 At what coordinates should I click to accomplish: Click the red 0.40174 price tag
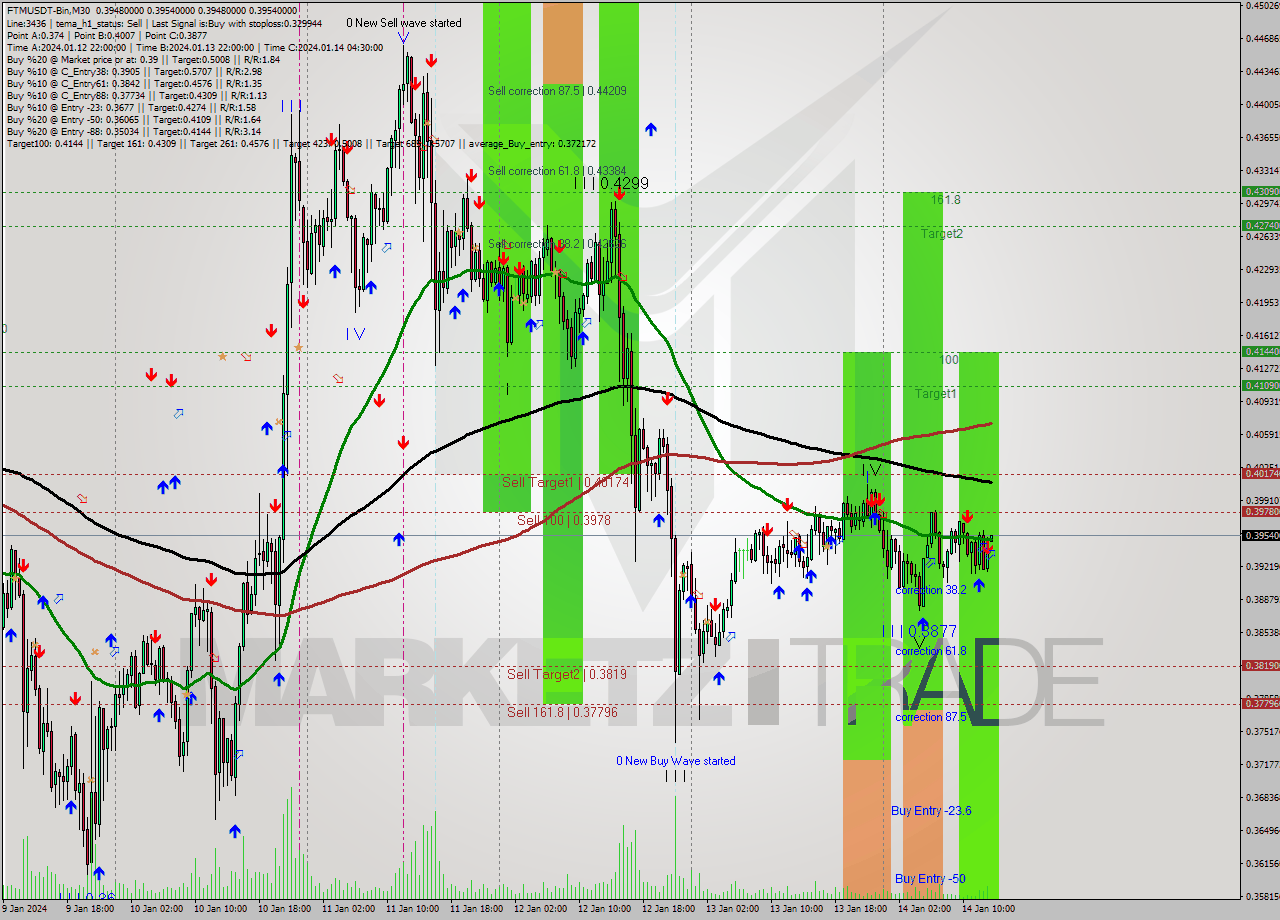1260,473
